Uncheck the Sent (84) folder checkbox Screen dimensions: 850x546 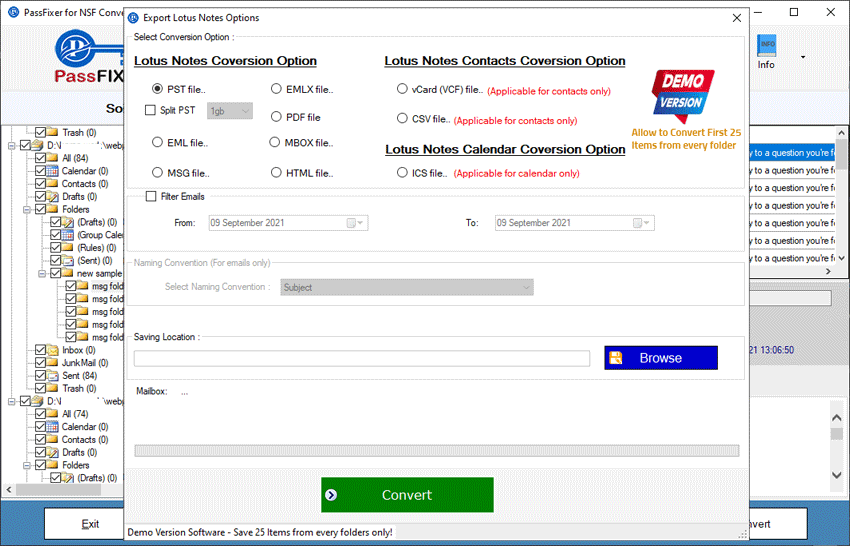tap(41, 375)
